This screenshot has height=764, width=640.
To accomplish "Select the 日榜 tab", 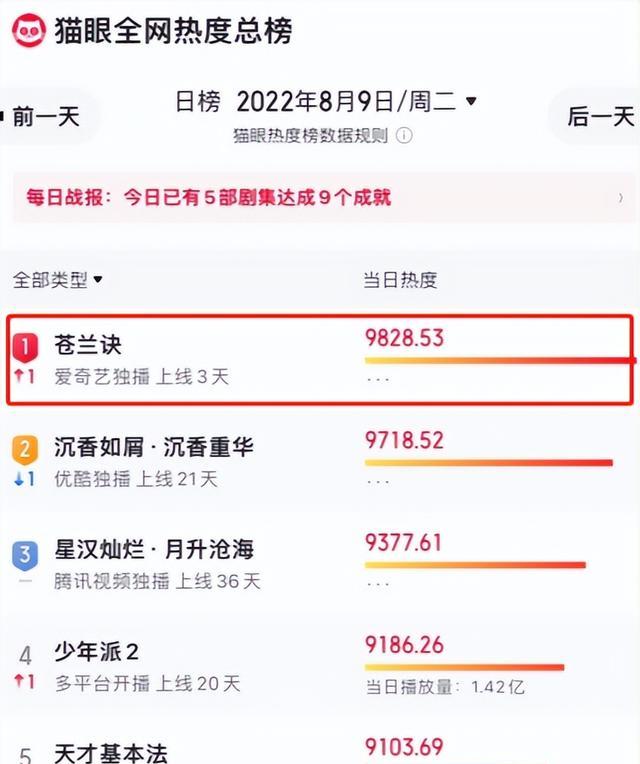I will point(198,102).
